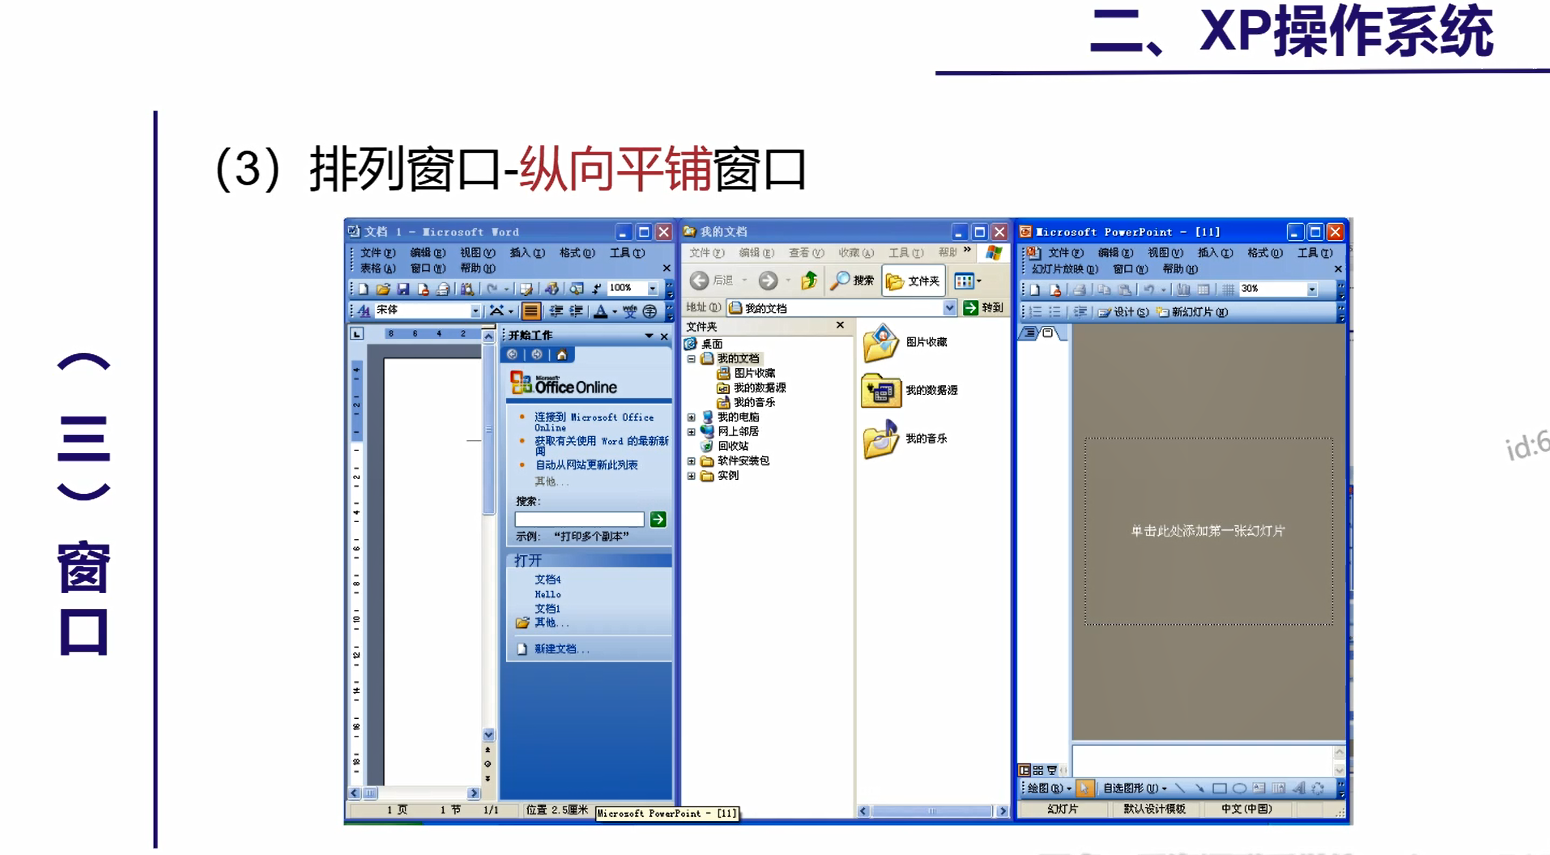
Task: Click link 自动从网站更新此列表
Action: pos(586,465)
